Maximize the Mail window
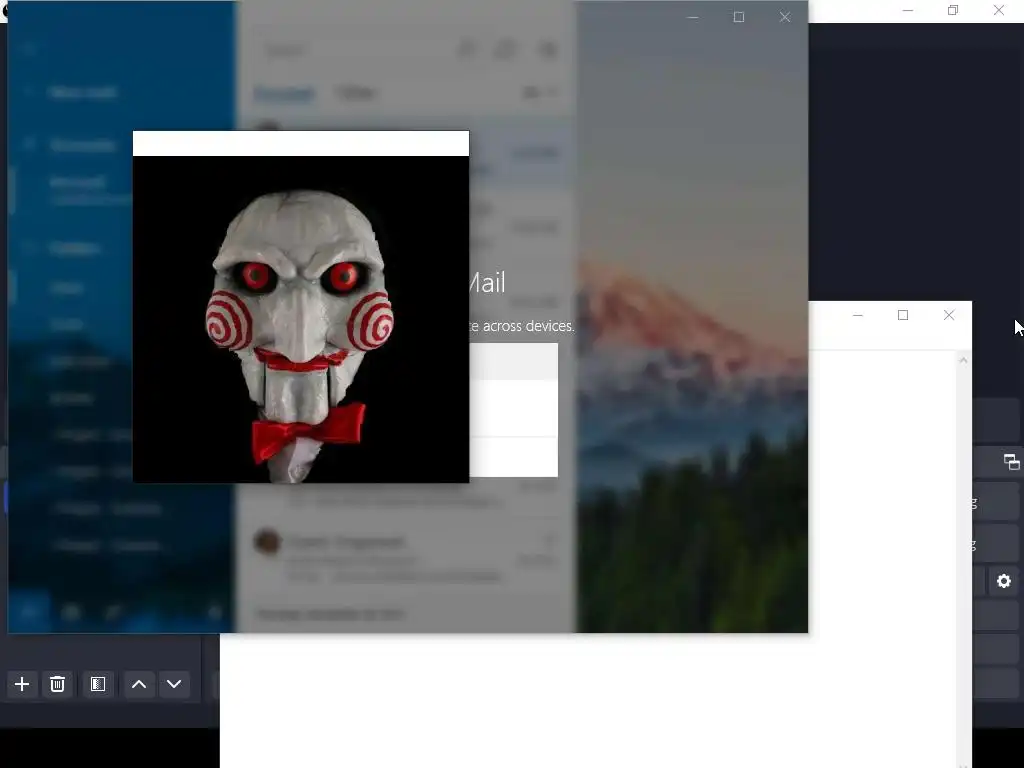The height and width of the screenshot is (768, 1024). [739, 17]
